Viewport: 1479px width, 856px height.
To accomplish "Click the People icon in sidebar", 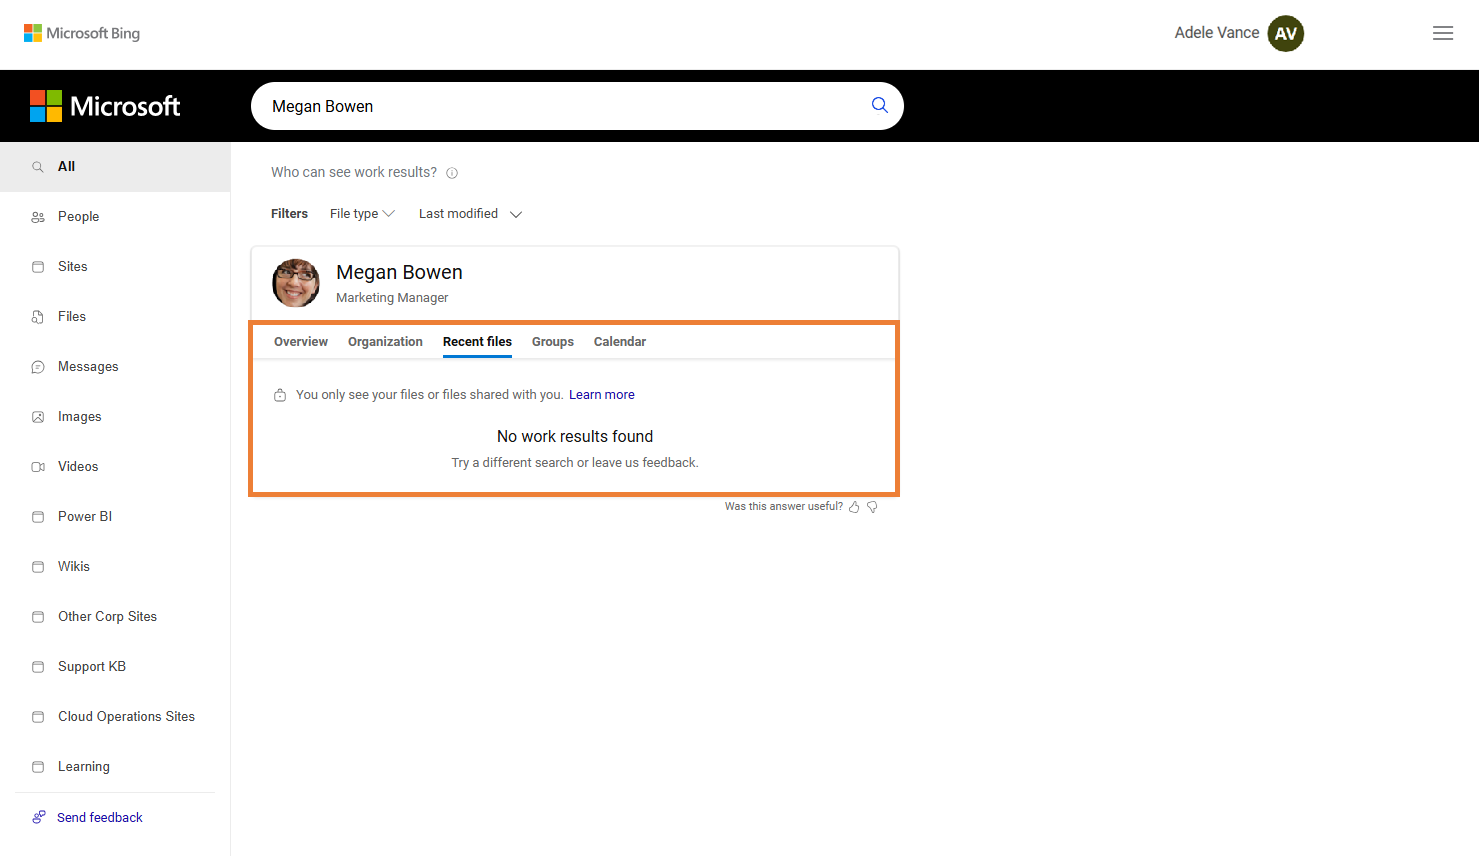I will [x=38, y=217].
